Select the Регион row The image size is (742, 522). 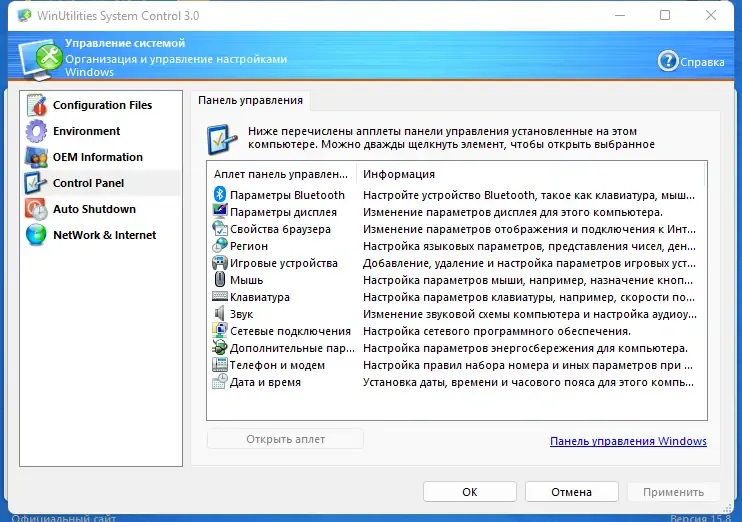(456, 246)
